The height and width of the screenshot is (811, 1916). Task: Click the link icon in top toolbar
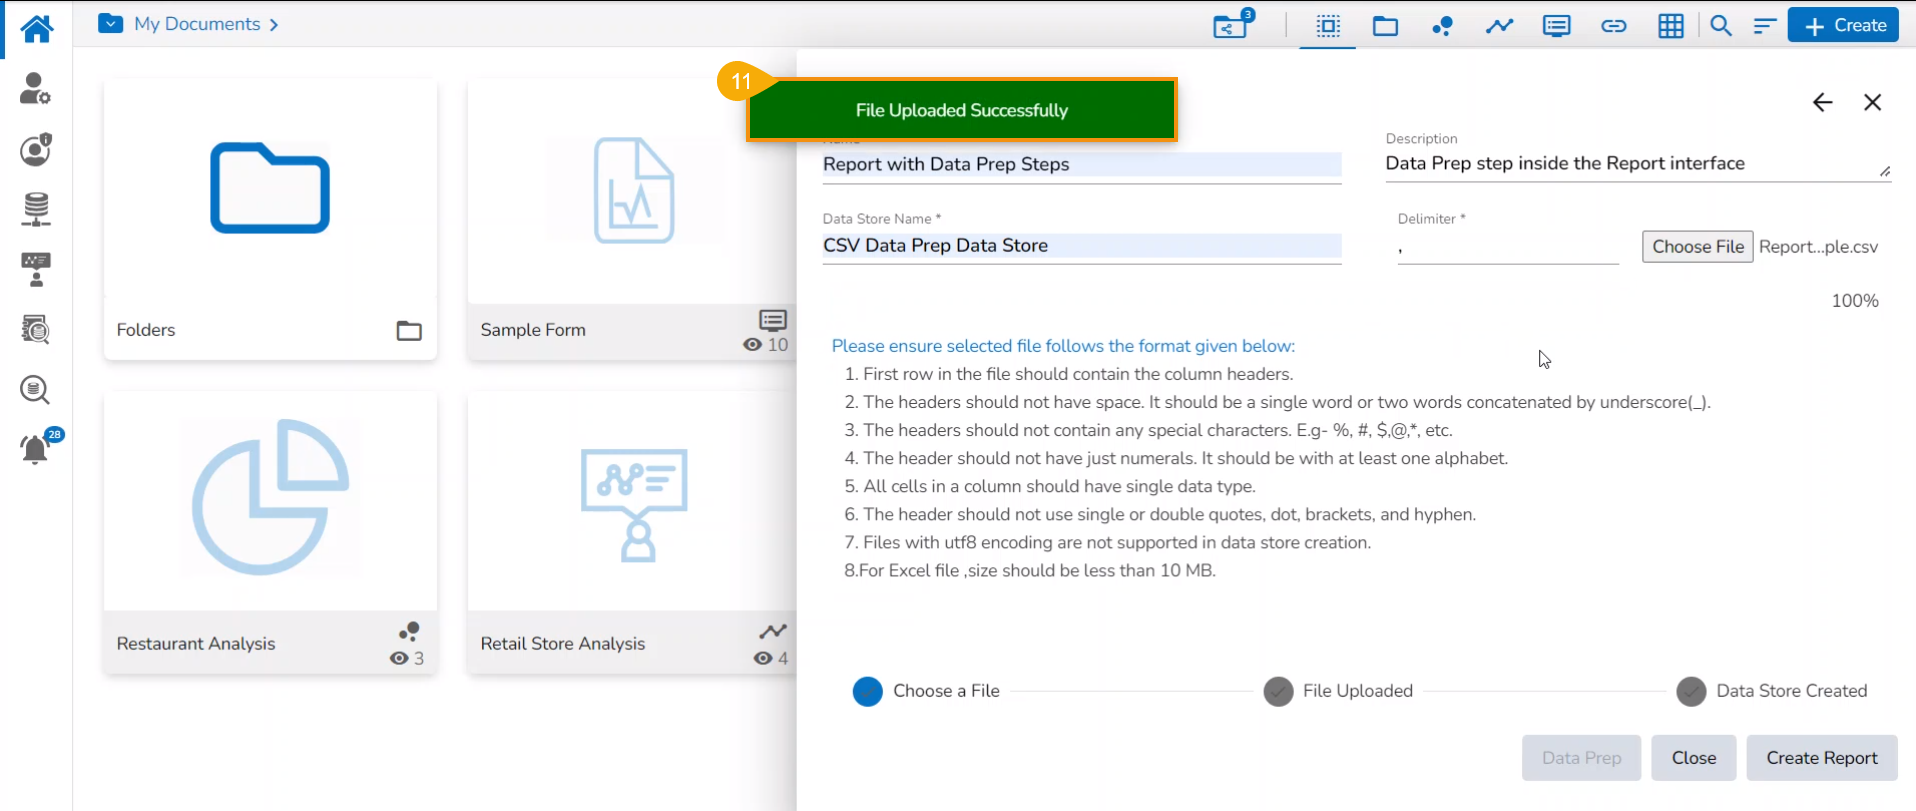1613,26
